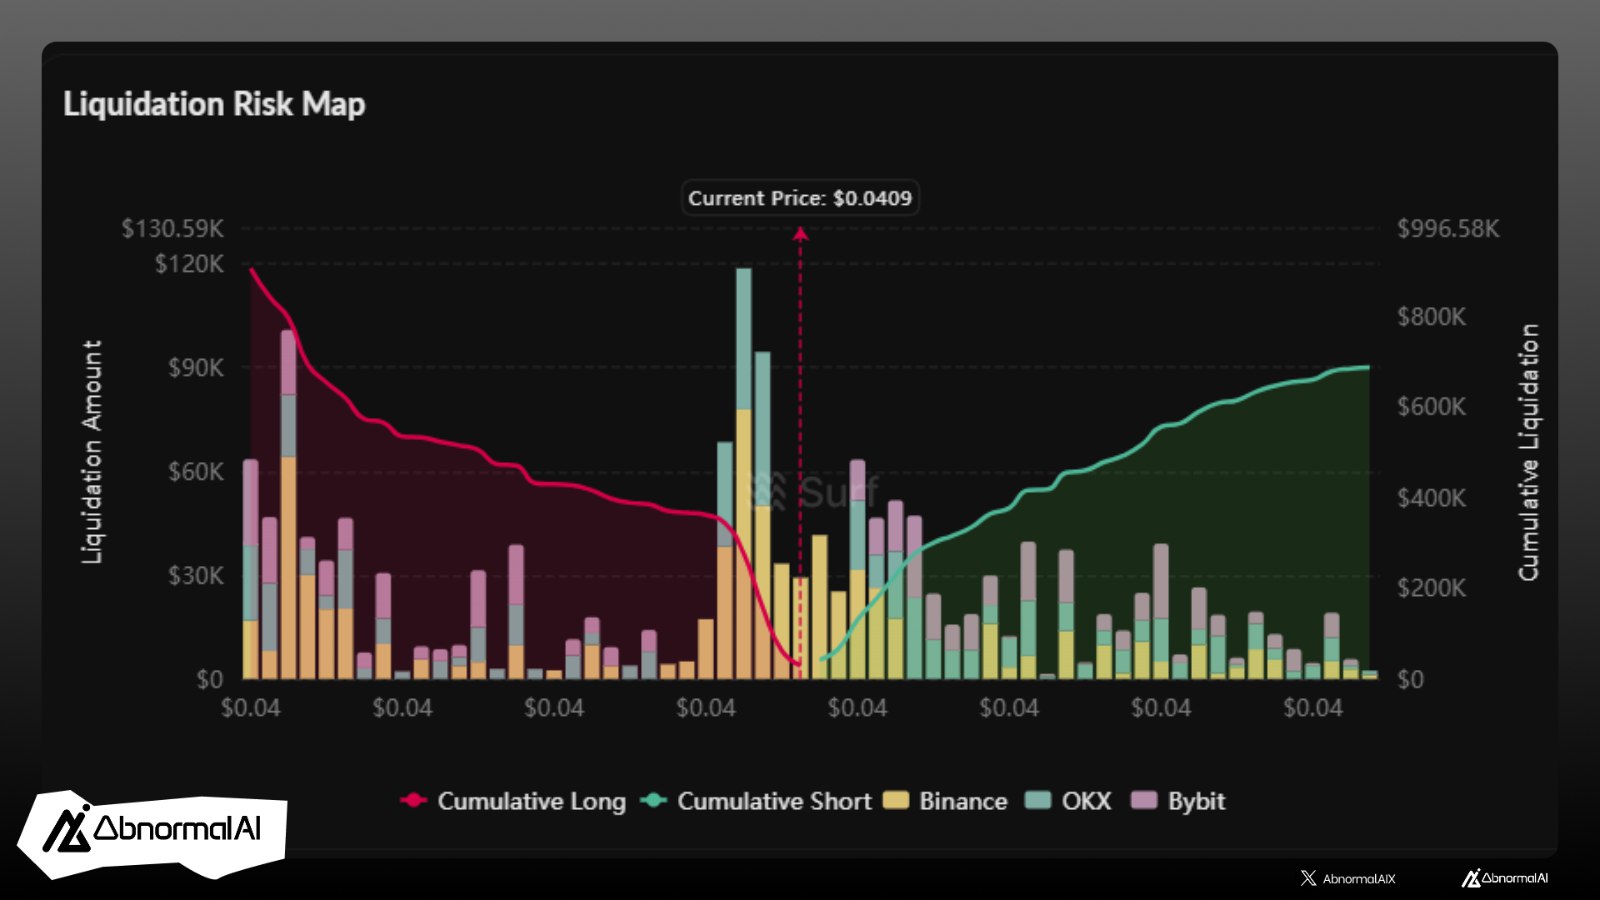Click the Liquidation Risk Map title
1600x900 pixels.
214,104
